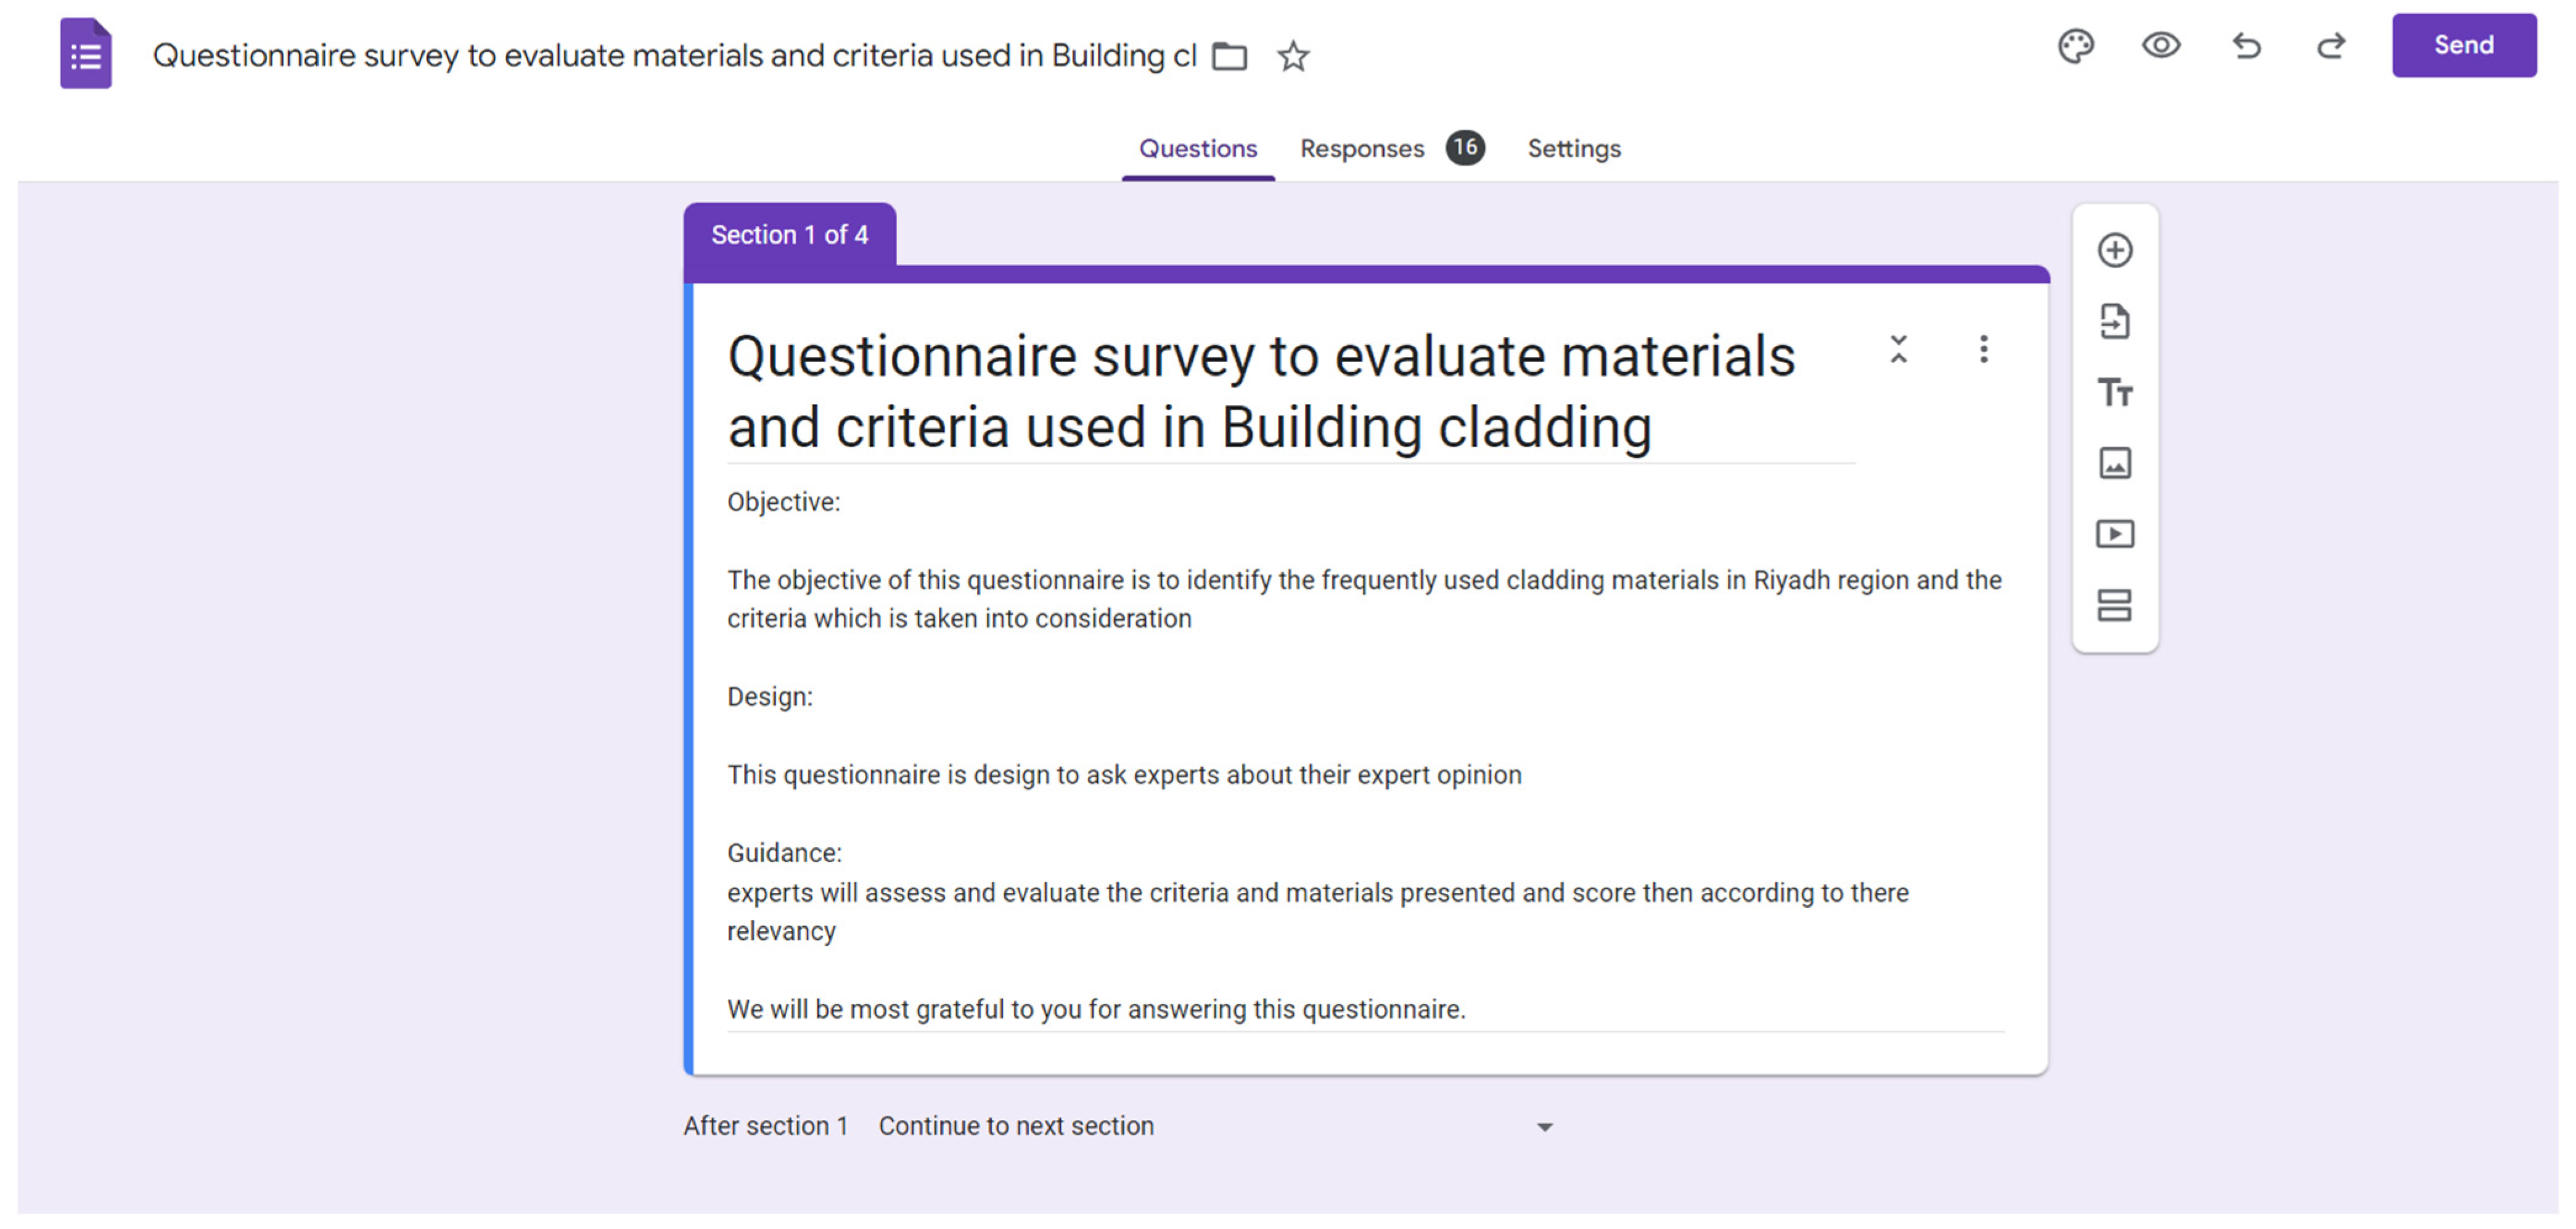Undo the last change
Viewport: 2576px width, 1229px height.
pos(2246,46)
